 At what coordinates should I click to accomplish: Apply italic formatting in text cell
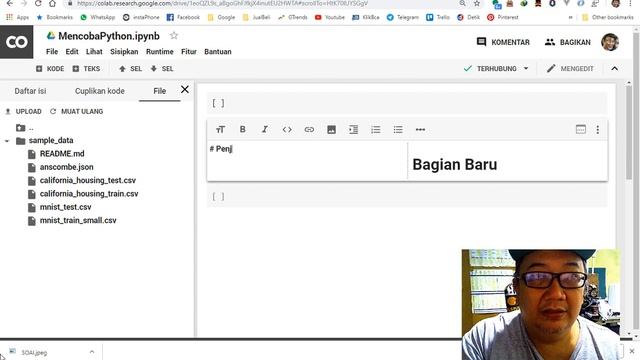pos(264,129)
